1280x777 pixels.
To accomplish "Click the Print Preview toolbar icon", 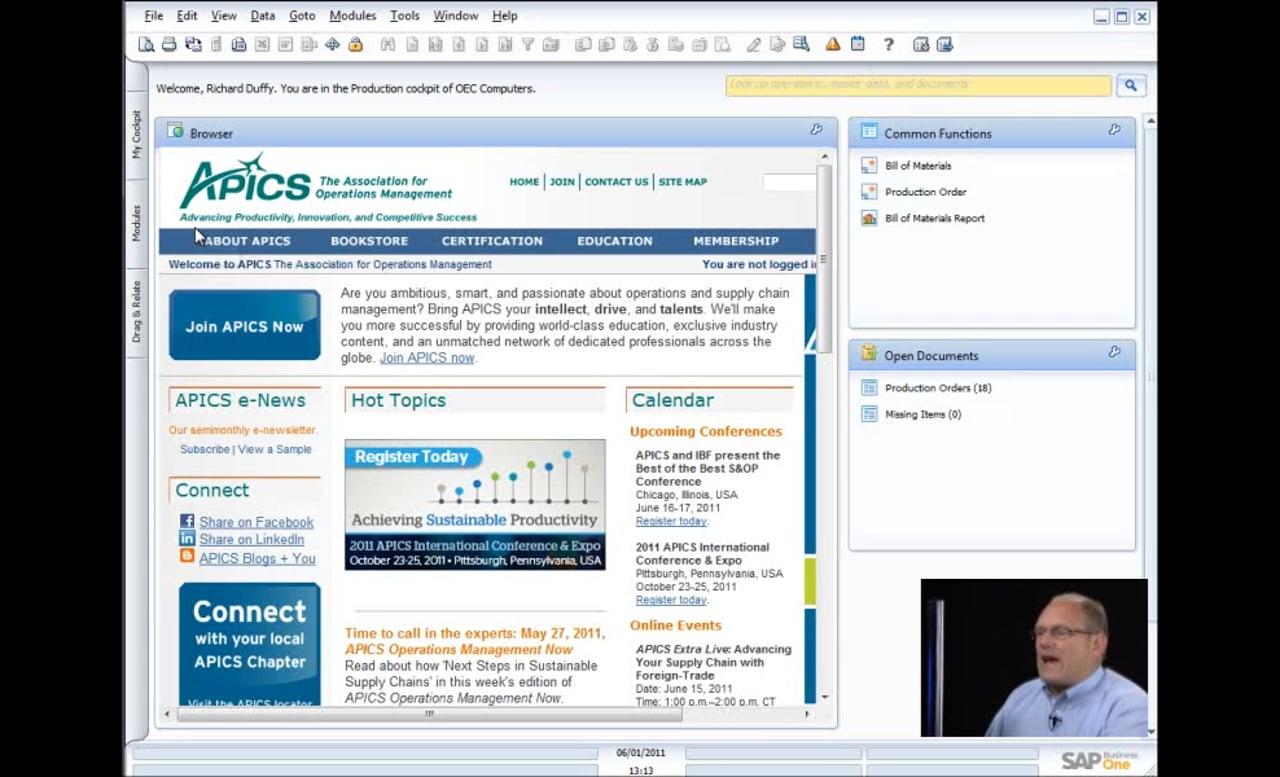I will tap(146, 44).
